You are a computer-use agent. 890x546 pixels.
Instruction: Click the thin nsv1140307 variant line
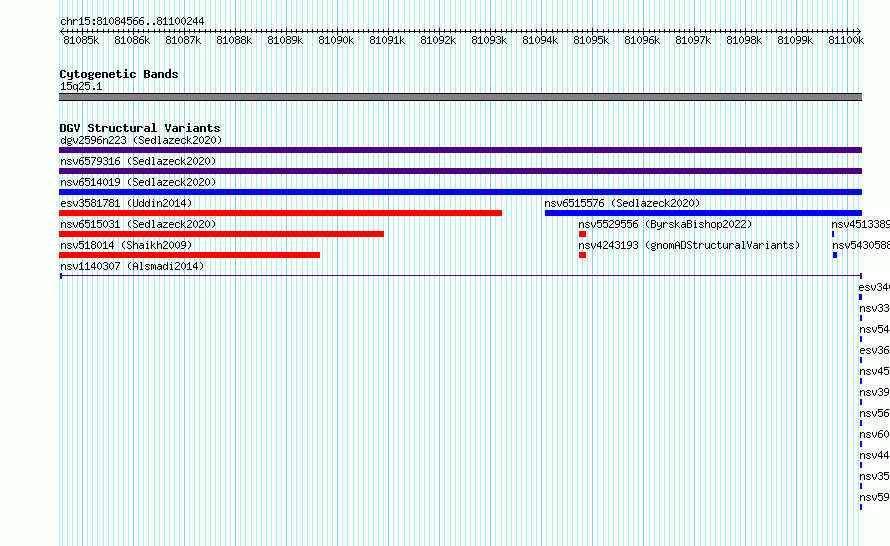click(460, 276)
